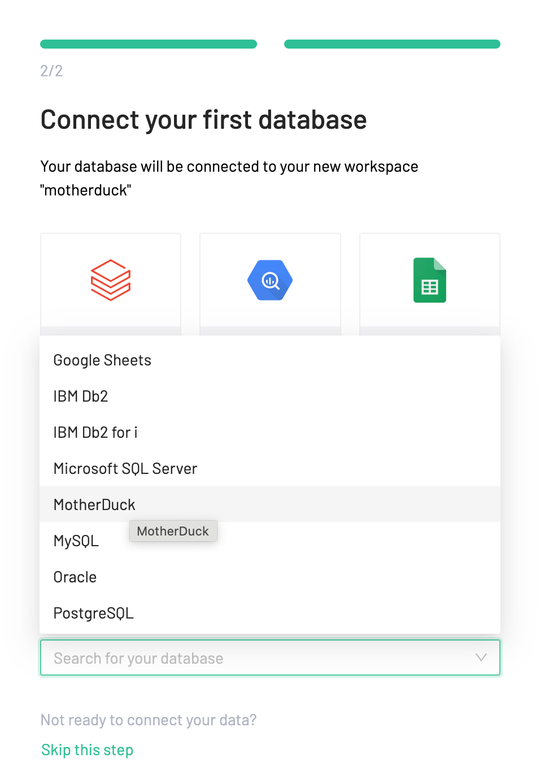Pick Oracle from the database list

(270, 577)
